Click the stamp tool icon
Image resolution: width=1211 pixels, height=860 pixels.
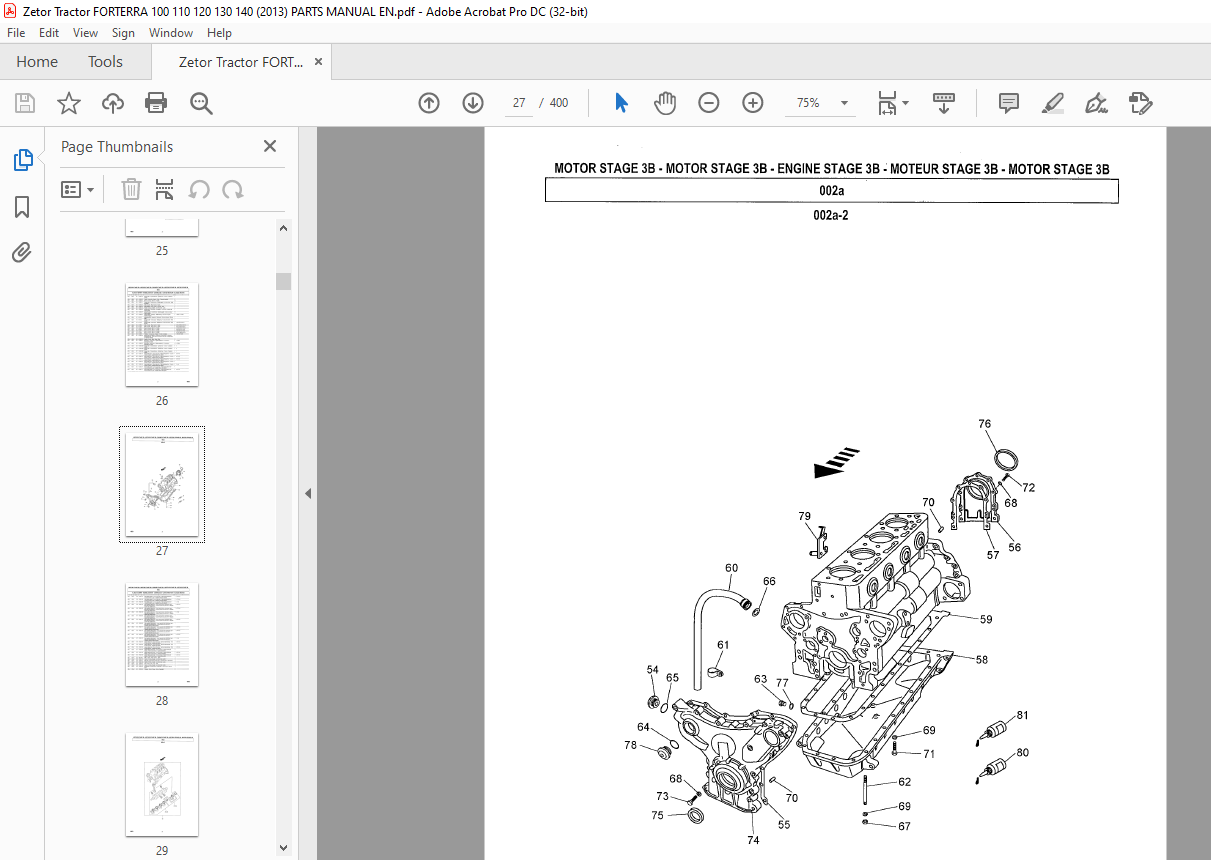coord(1141,103)
